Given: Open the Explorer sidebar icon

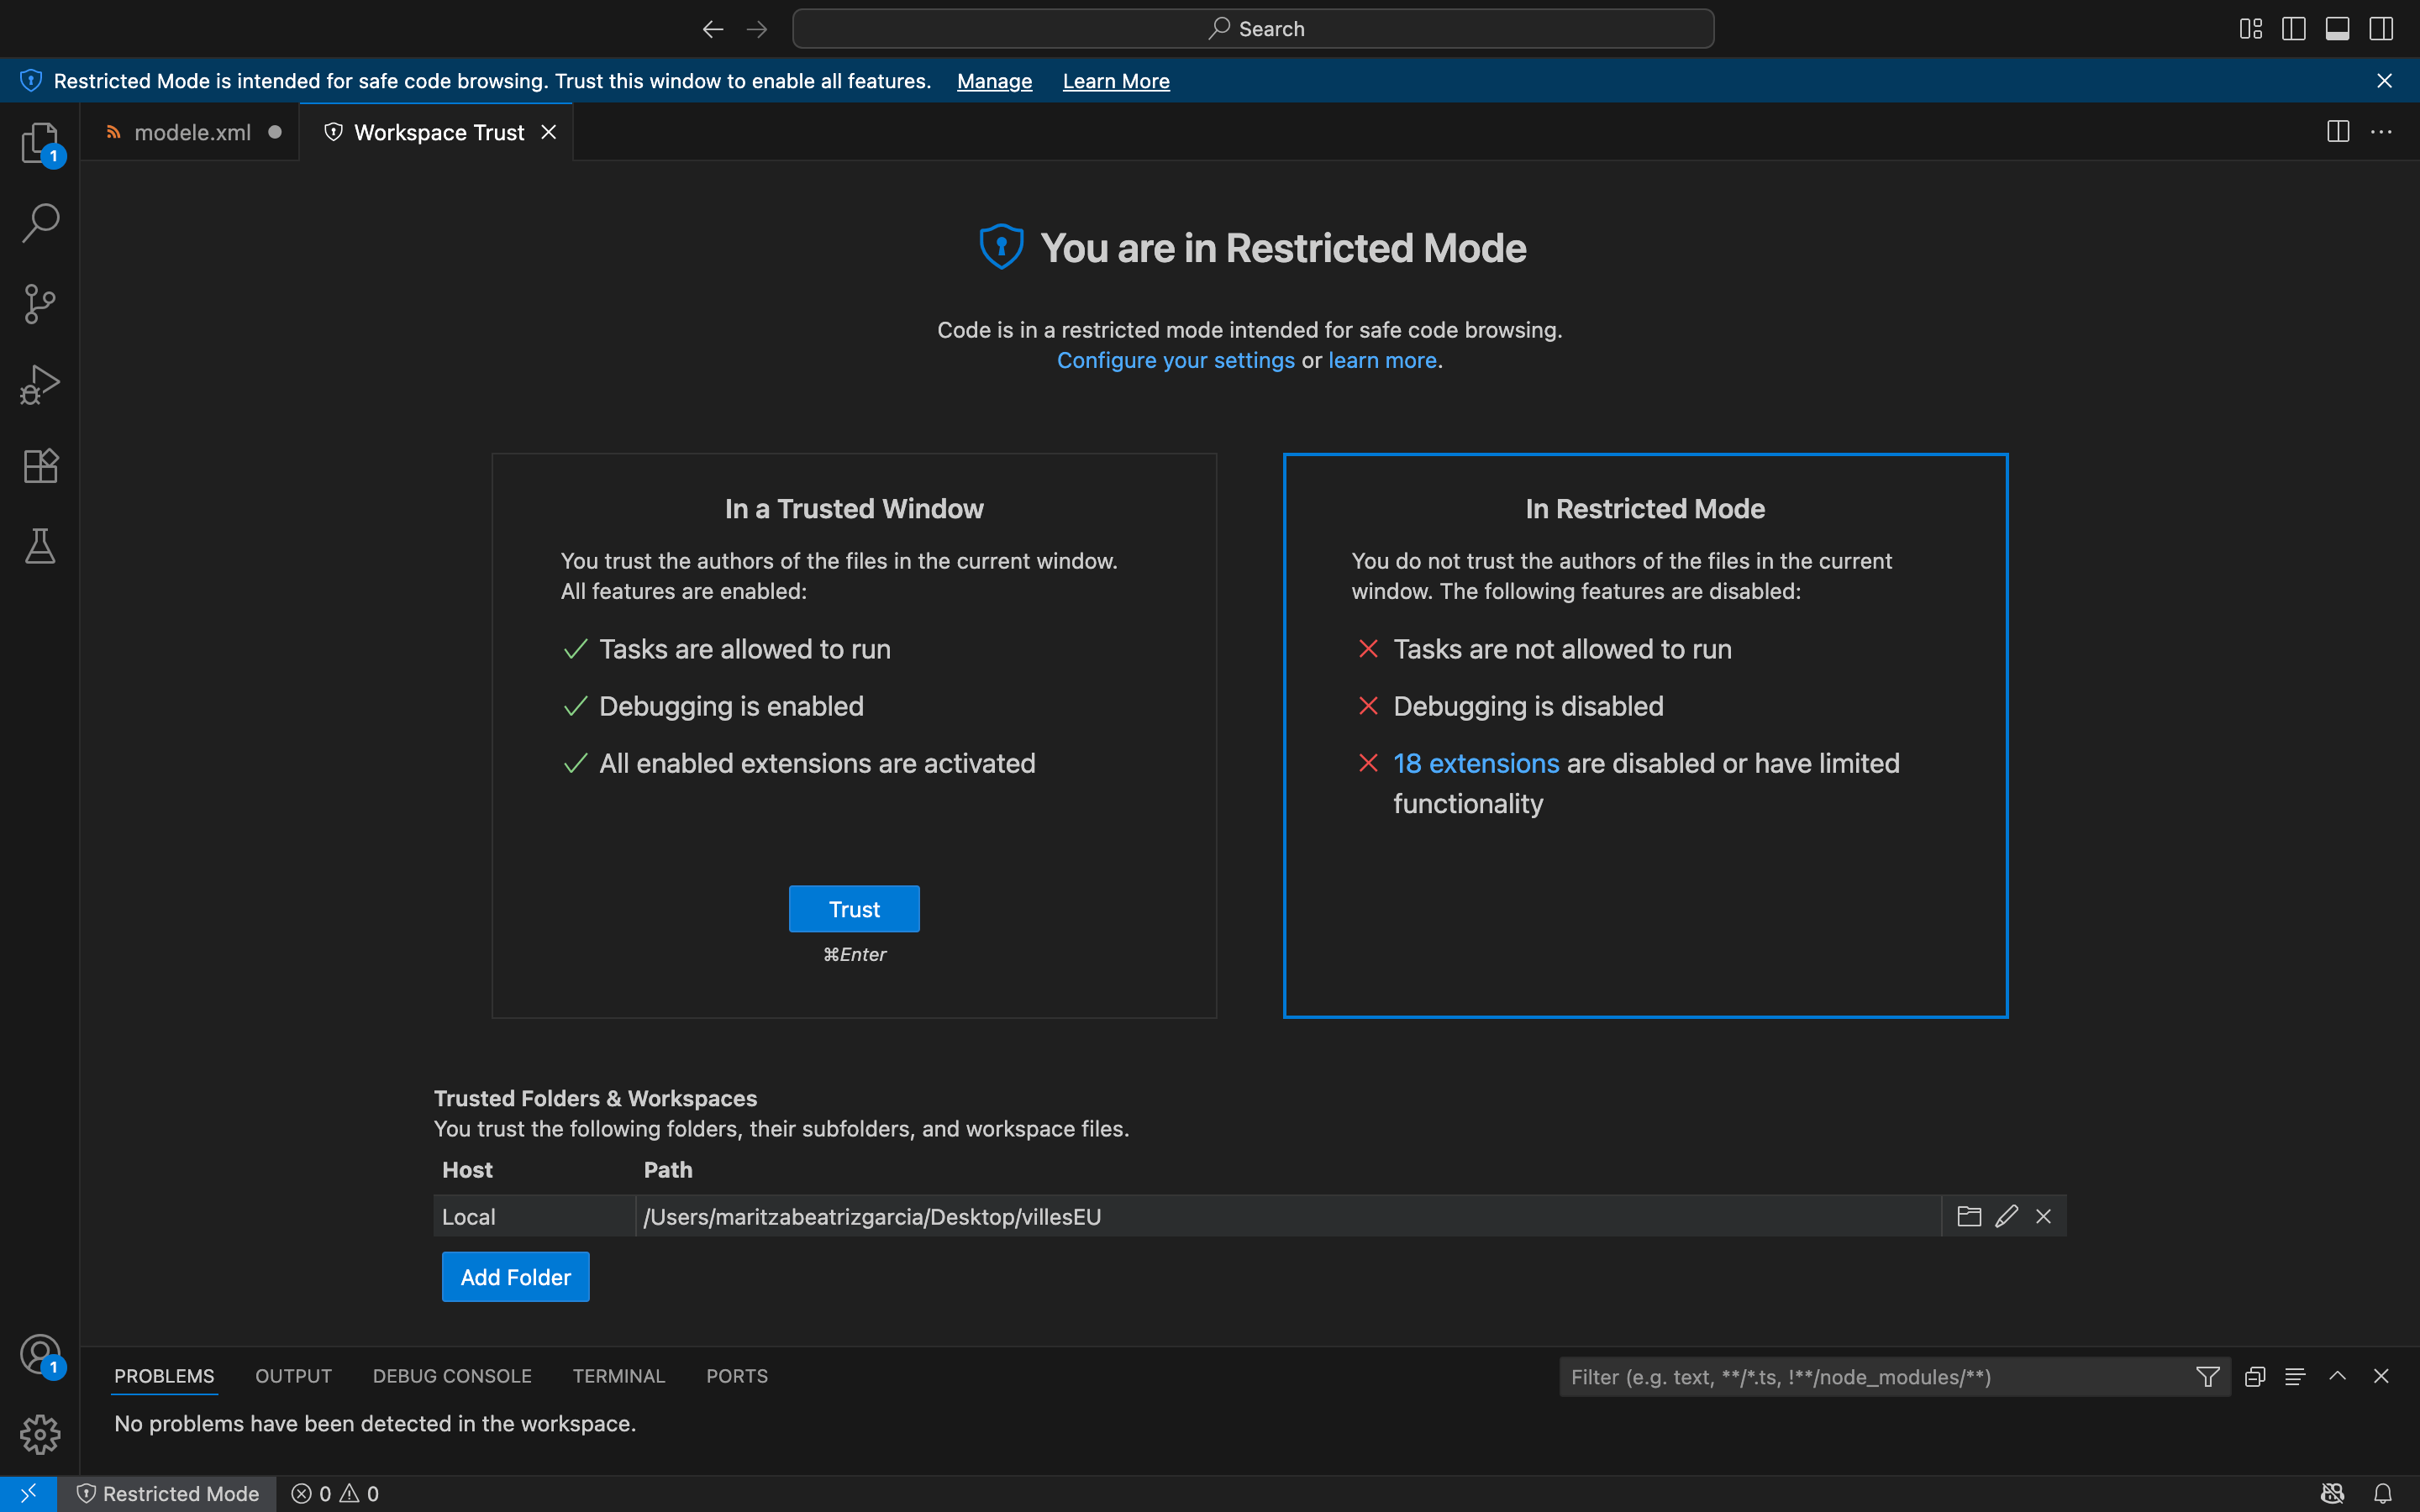Looking at the screenshot, I should coord(40,142).
